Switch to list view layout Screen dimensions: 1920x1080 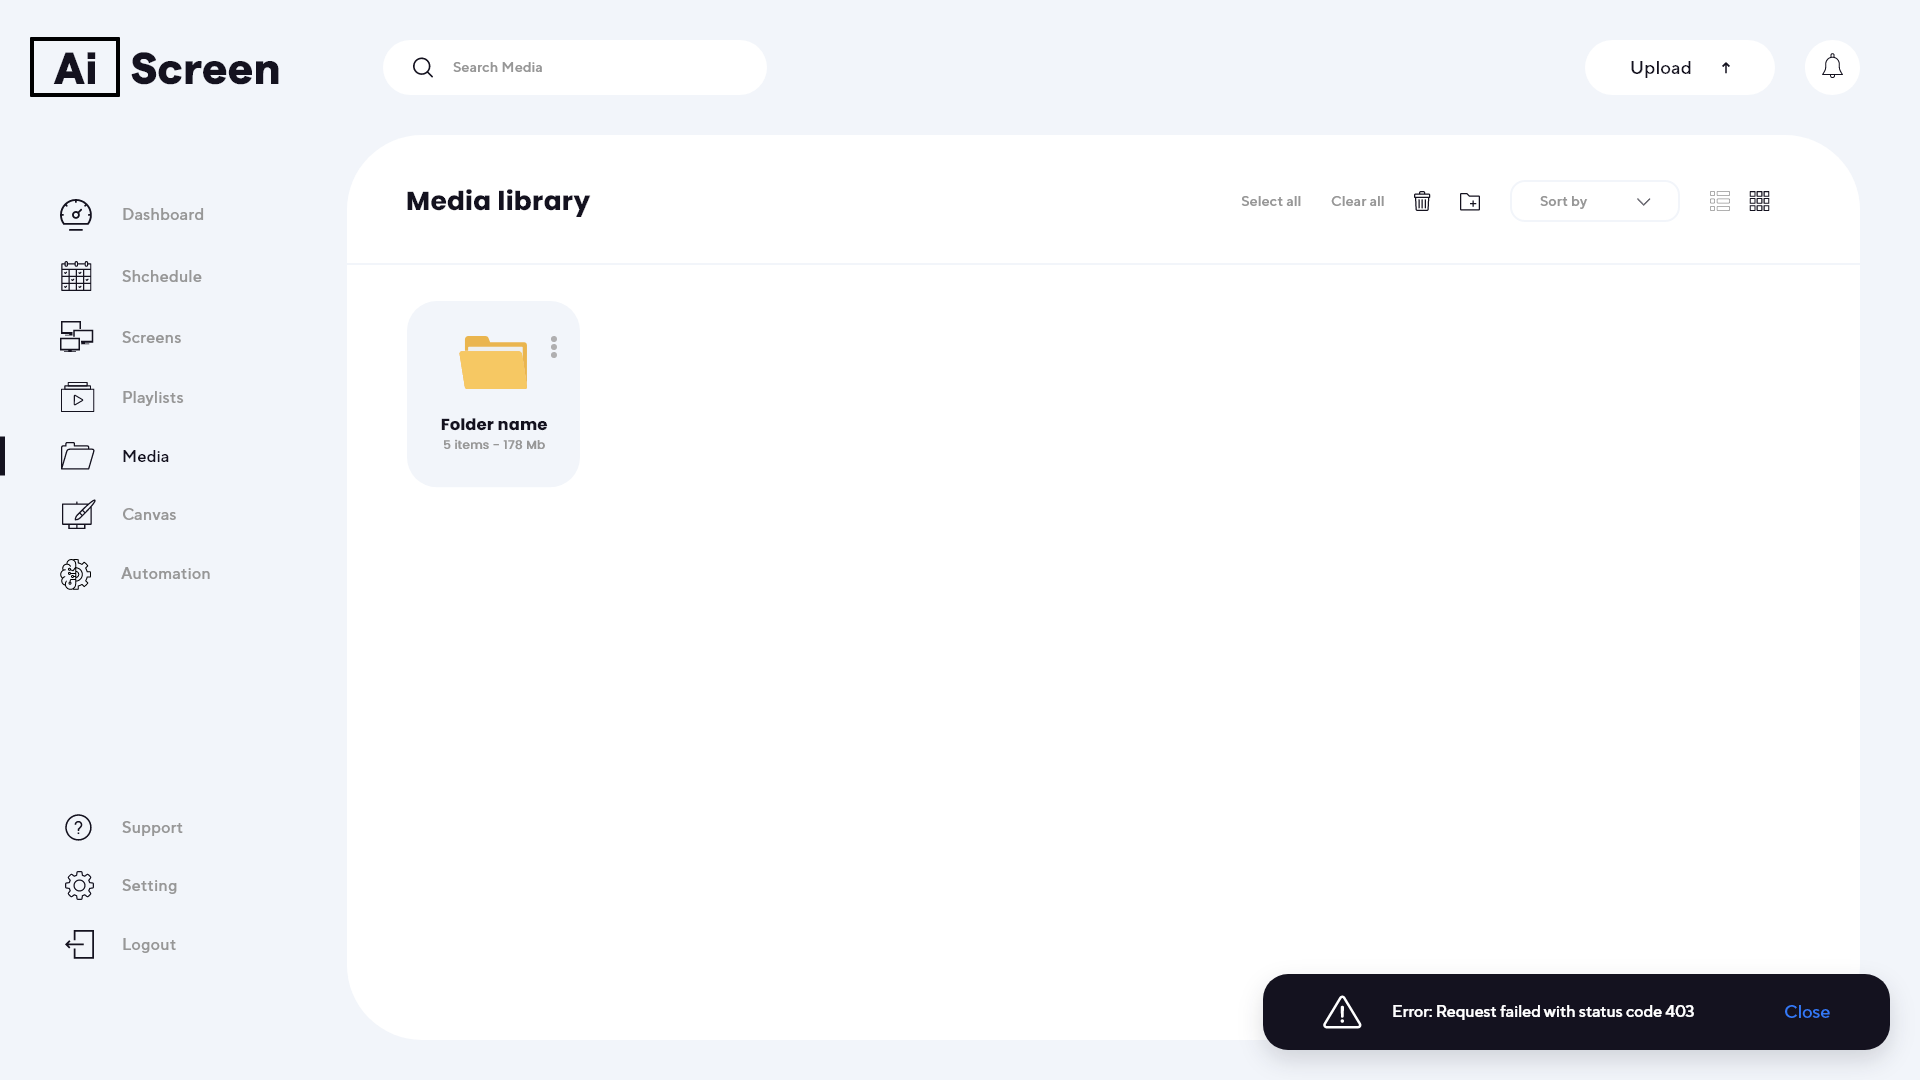click(x=1720, y=201)
